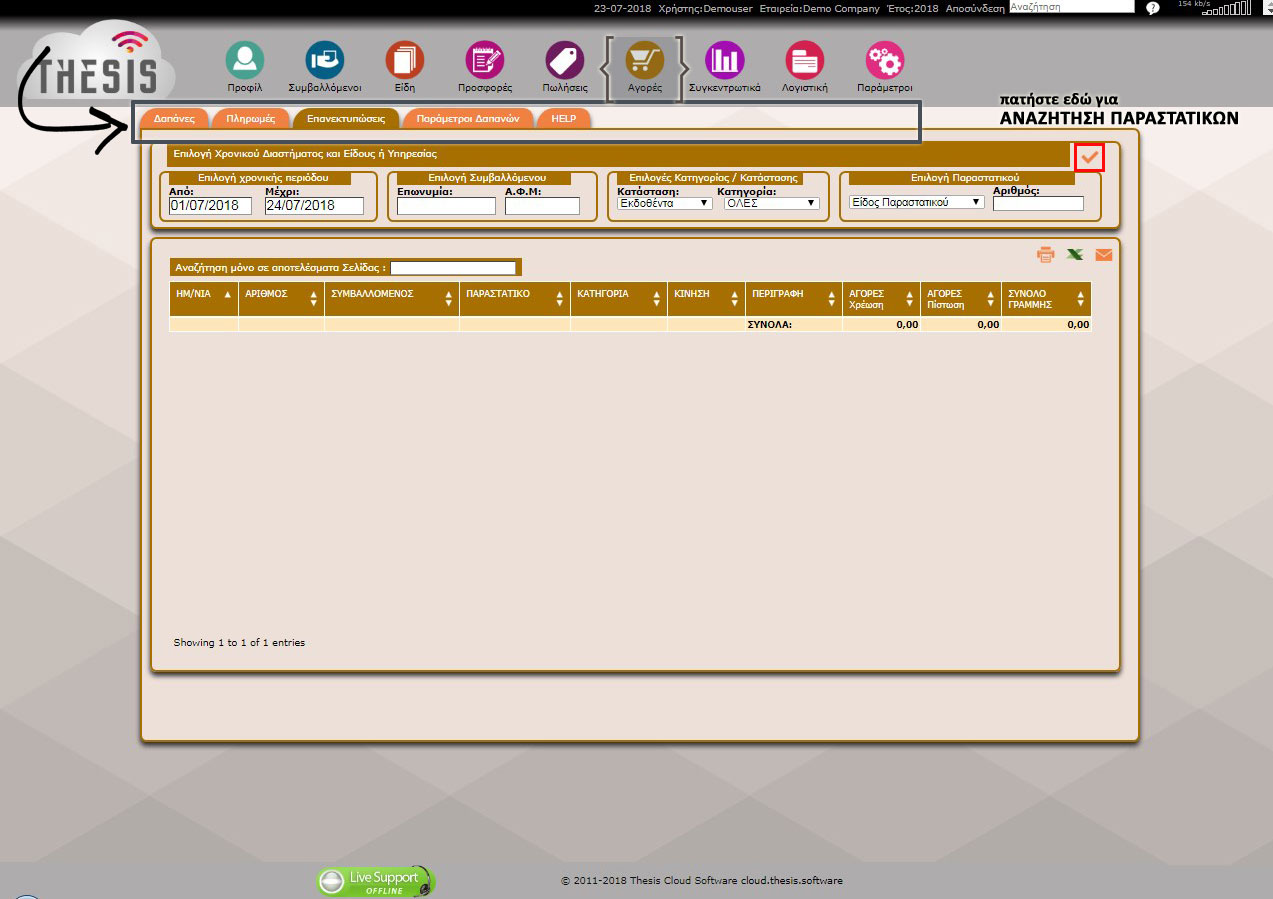Screen dimensions: 1273x899
Task: Open the Λογιστική accounting icon
Action: click(804, 61)
